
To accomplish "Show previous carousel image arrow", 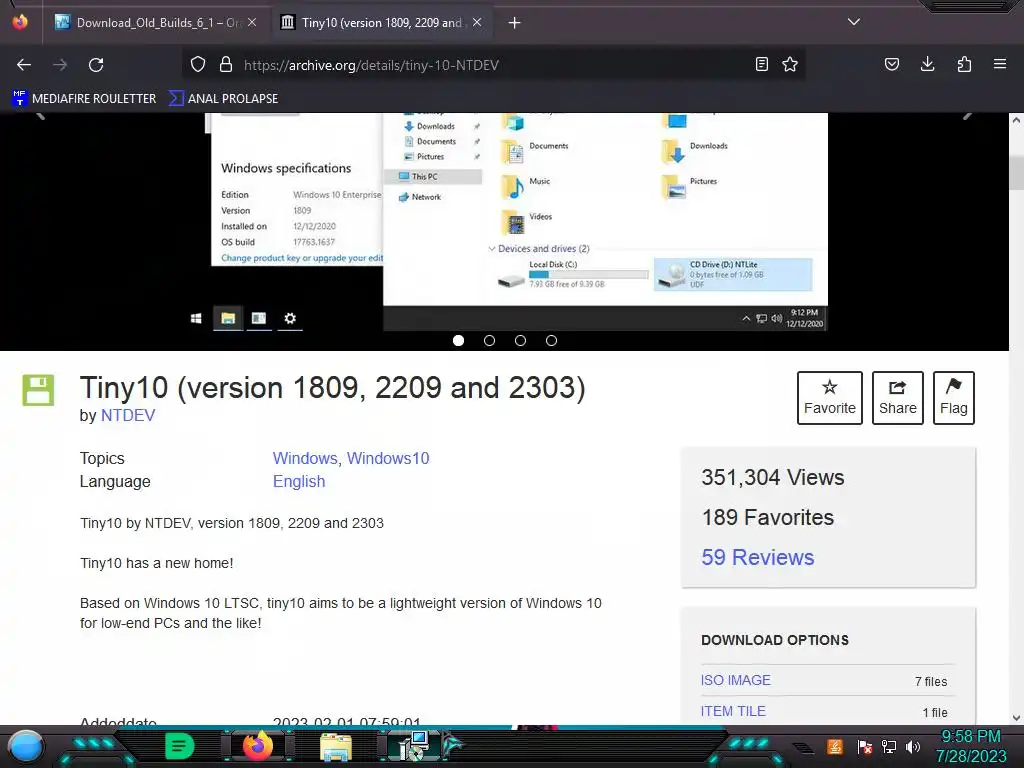I will click(40, 116).
